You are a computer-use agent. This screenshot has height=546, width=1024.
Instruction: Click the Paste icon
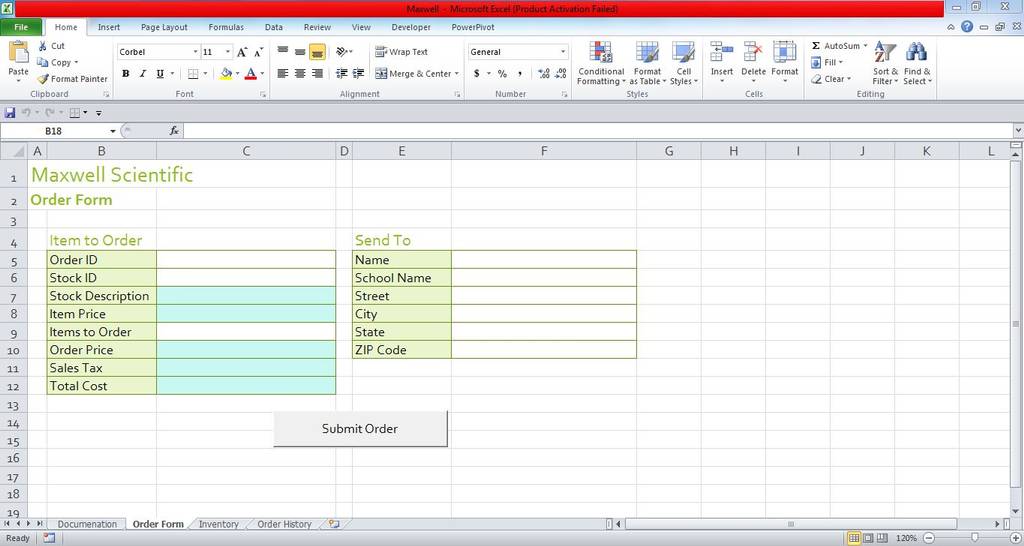[x=18, y=52]
